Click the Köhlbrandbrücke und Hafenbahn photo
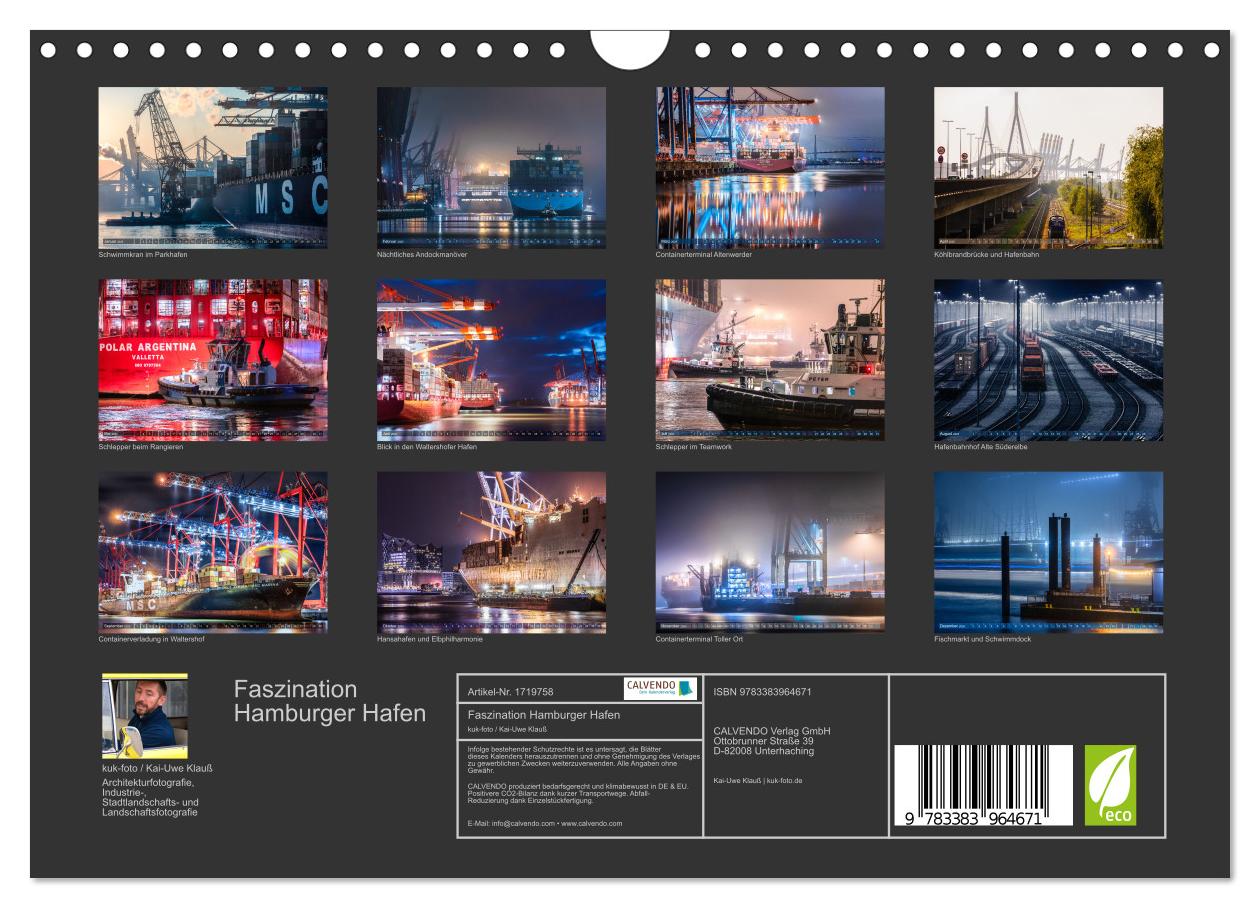The image size is (1260, 908). 1048,167
